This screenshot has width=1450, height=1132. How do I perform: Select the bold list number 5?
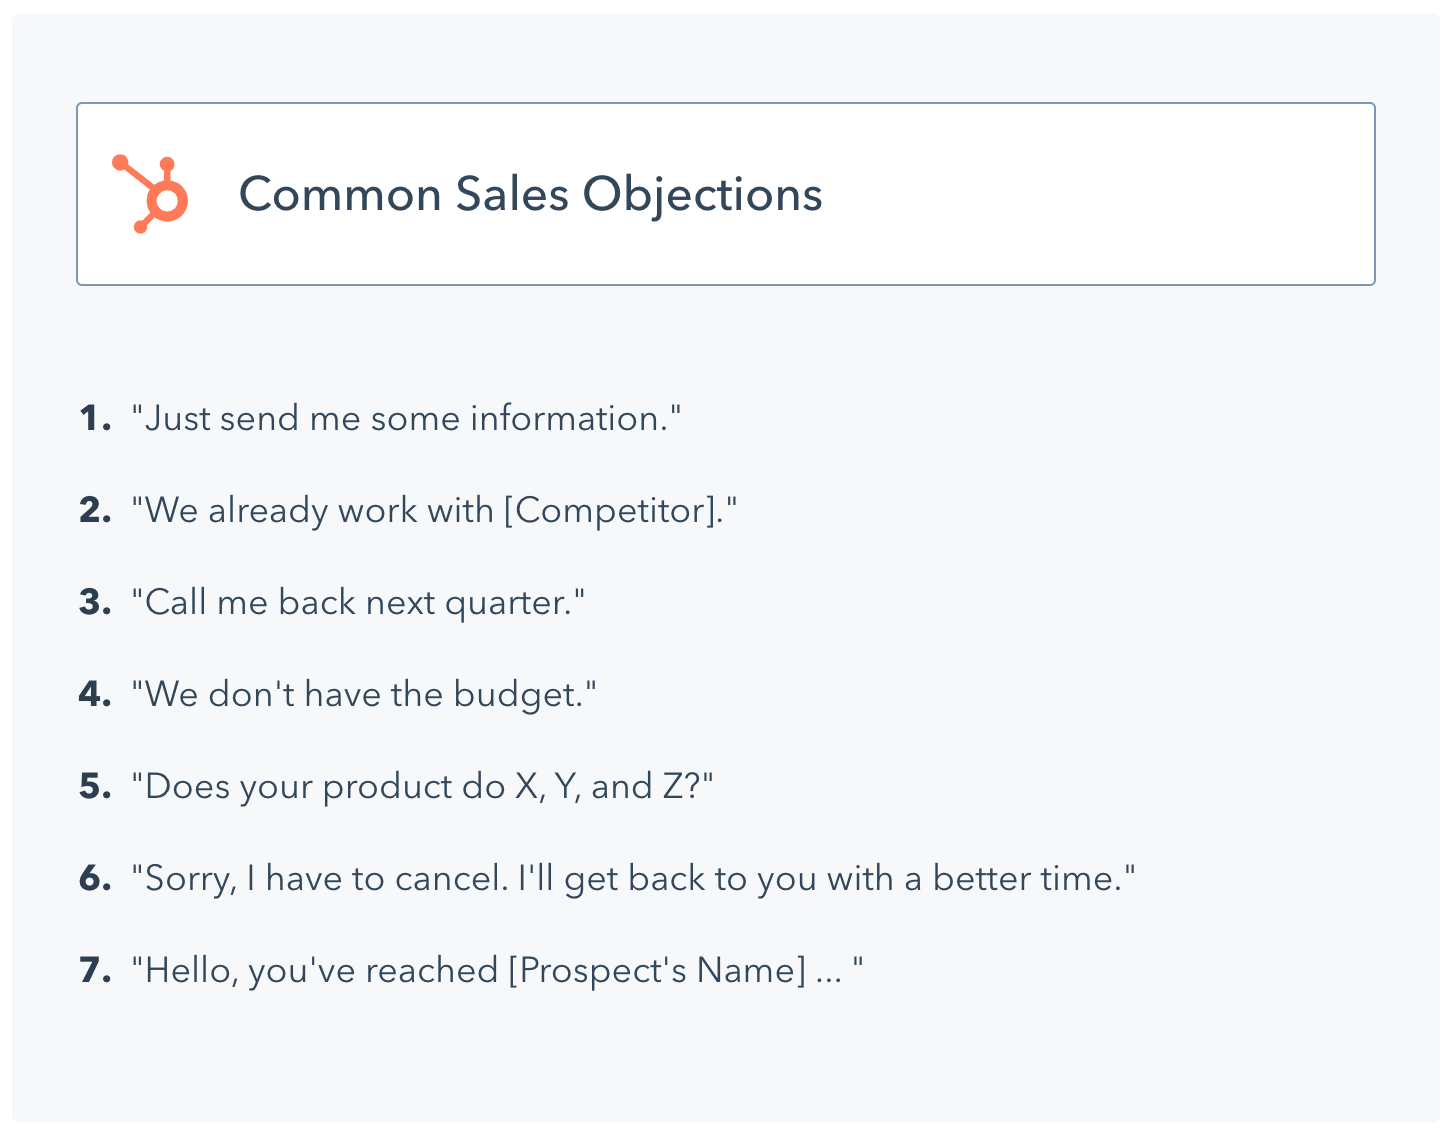(94, 786)
